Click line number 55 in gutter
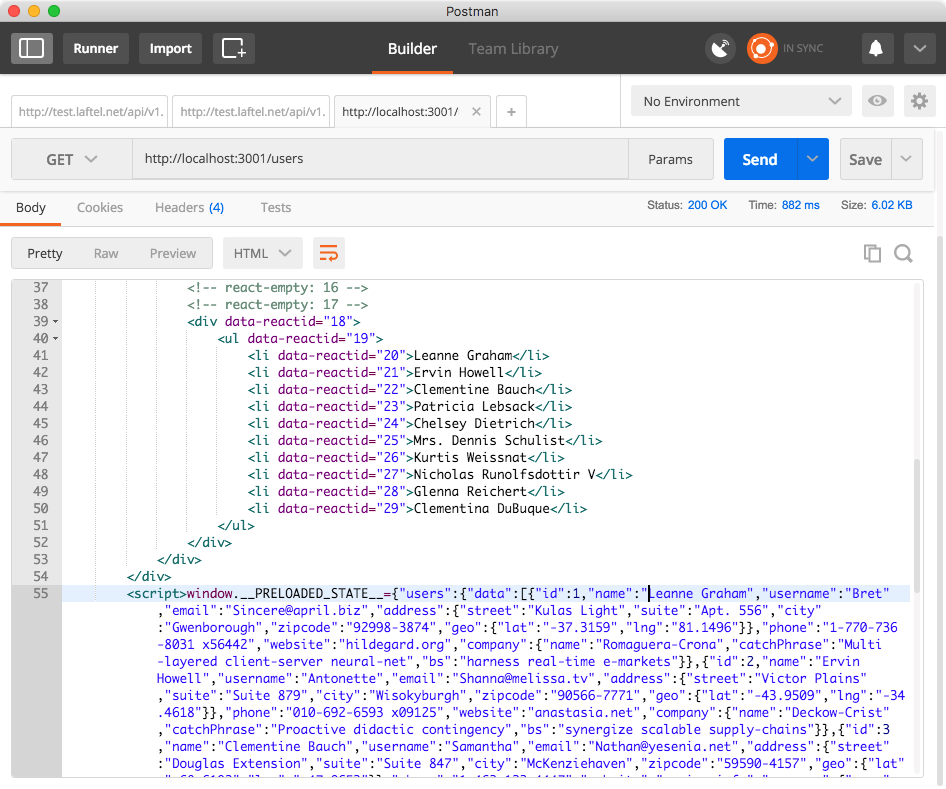 point(40,594)
